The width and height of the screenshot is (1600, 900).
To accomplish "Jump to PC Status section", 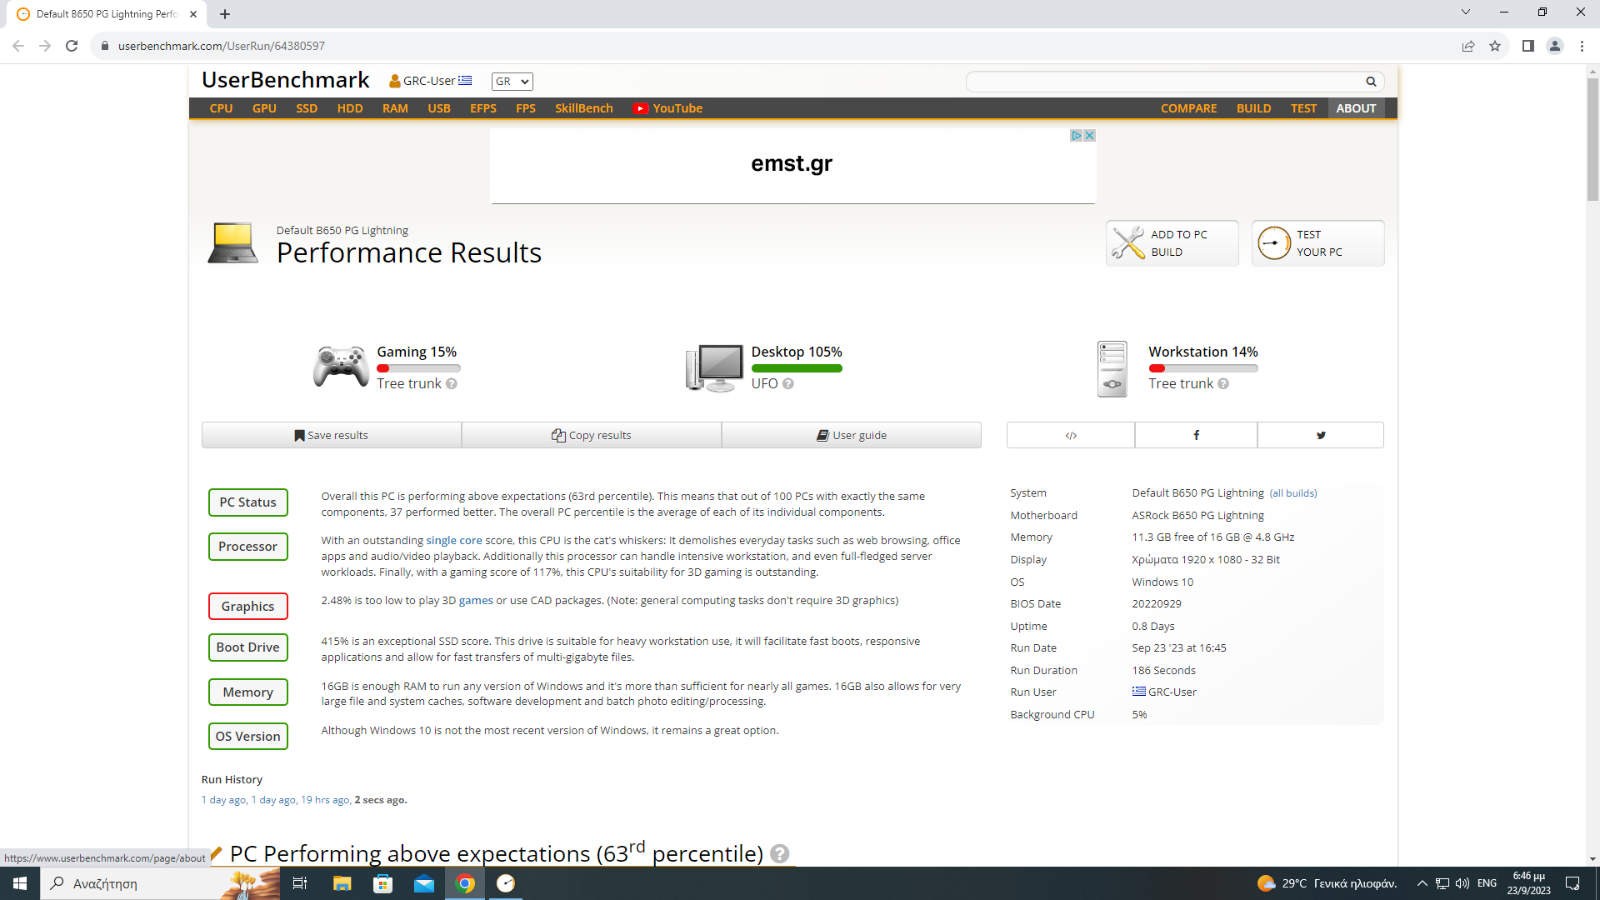I will point(248,502).
